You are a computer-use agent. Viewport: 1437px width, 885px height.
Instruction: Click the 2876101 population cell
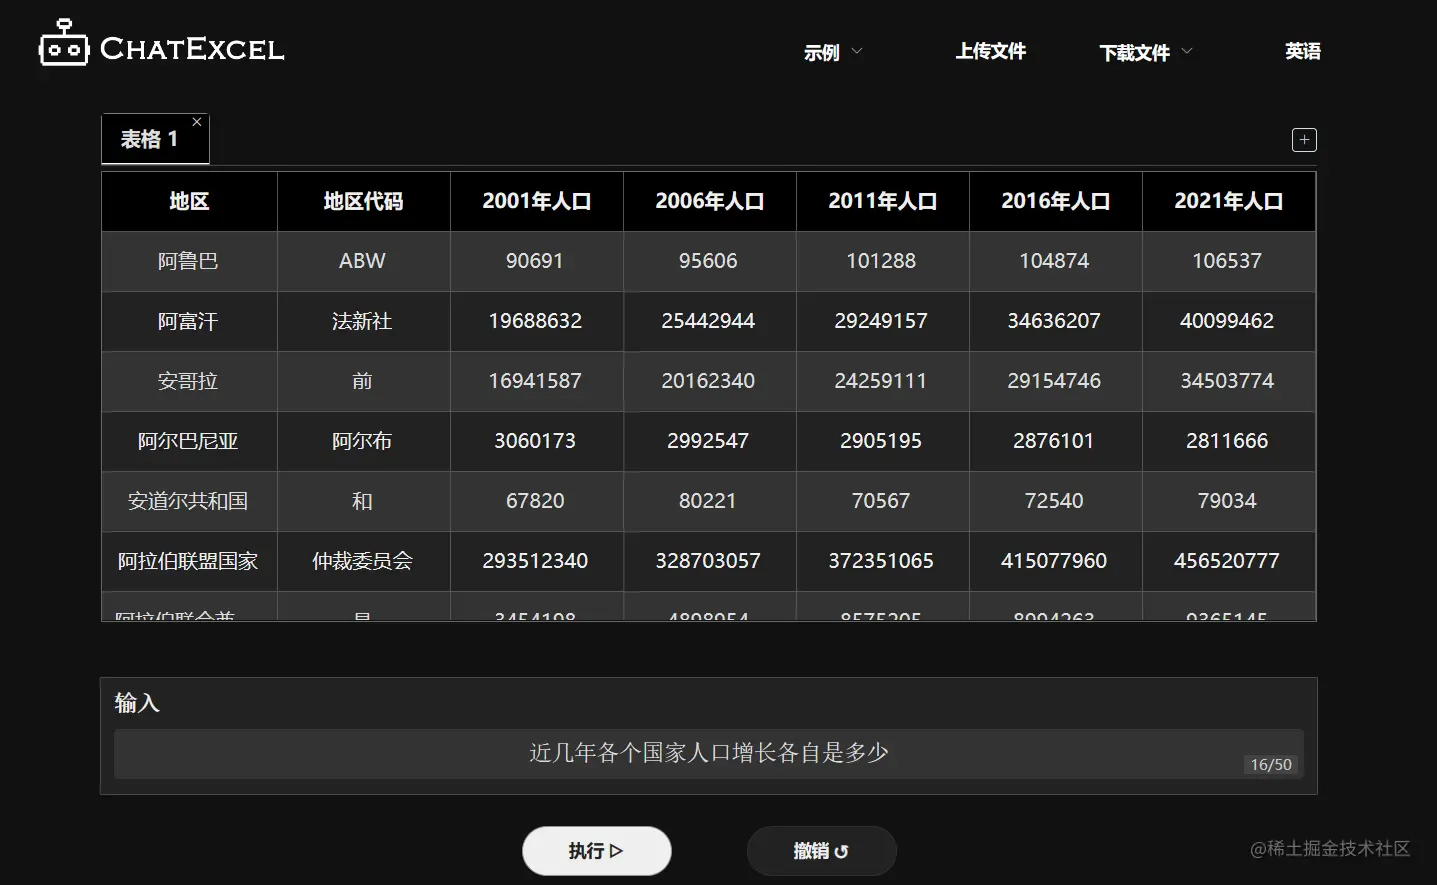pyautogui.click(x=1055, y=441)
